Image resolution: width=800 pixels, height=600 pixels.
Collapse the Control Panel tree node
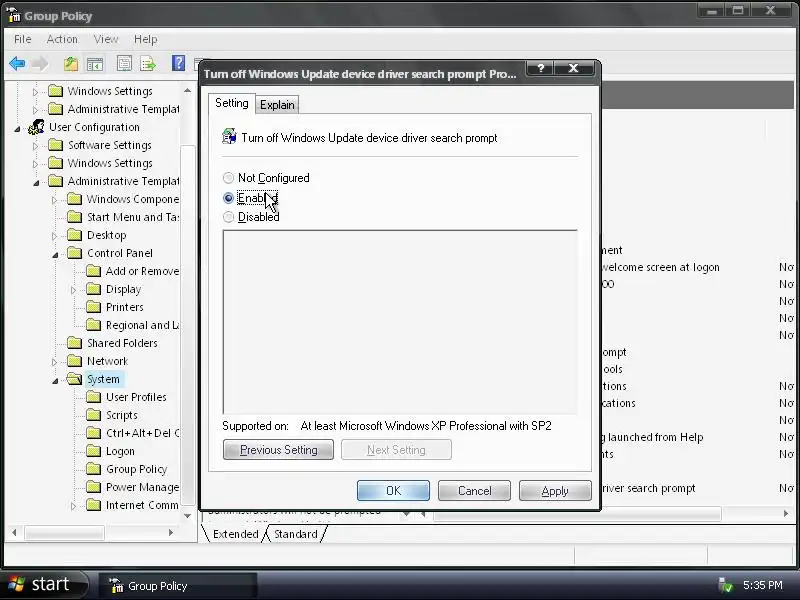coord(55,254)
